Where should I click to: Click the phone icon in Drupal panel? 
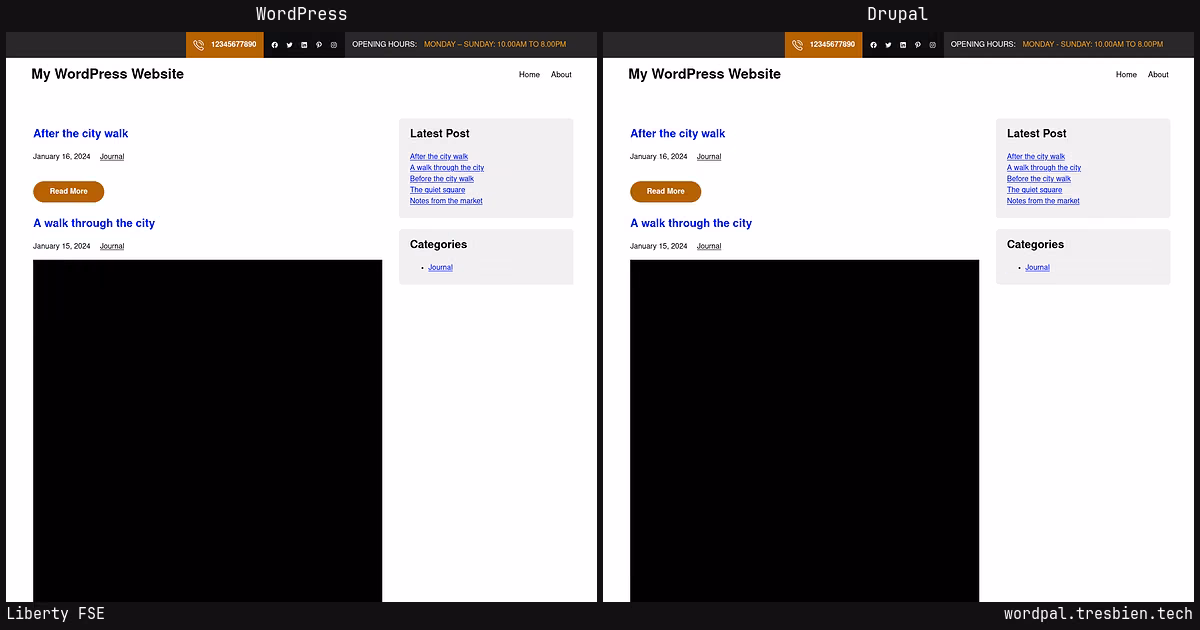point(797,45)
